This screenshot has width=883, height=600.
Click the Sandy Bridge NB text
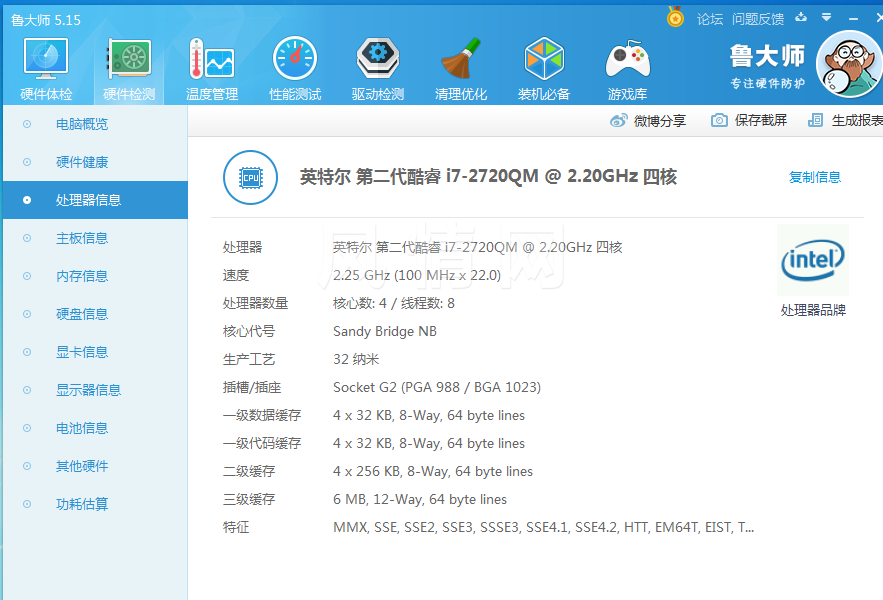click(x=385, y=331)
